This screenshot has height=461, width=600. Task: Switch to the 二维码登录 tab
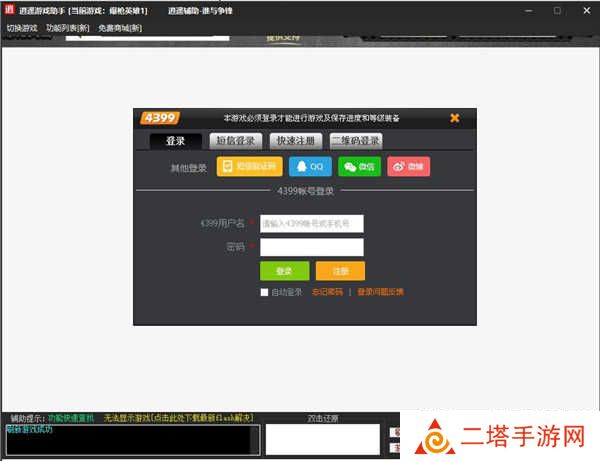(356, 141)
